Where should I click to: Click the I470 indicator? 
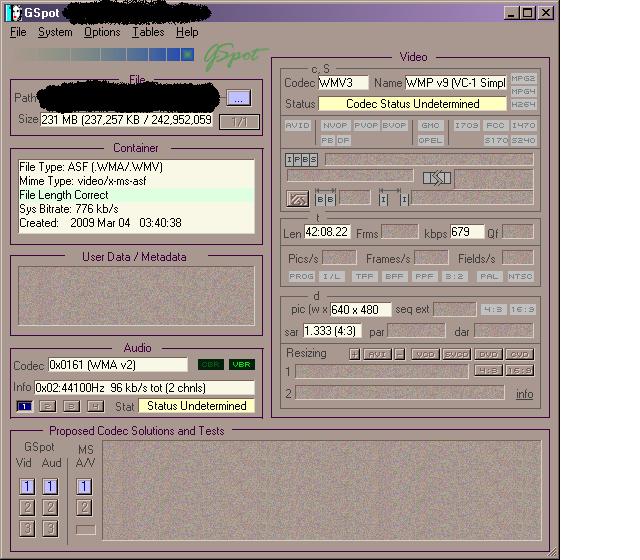[x=523, y=125]
